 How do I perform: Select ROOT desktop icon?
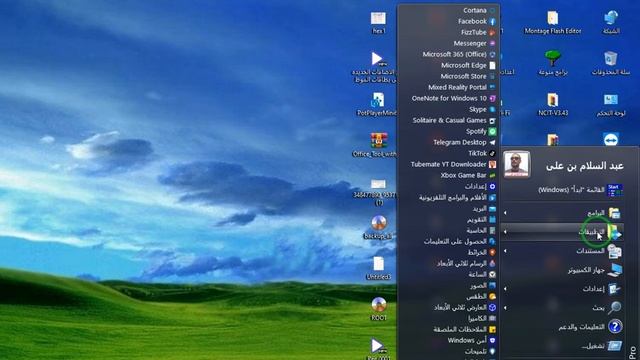pyautogui.click(x=379, y=309)
